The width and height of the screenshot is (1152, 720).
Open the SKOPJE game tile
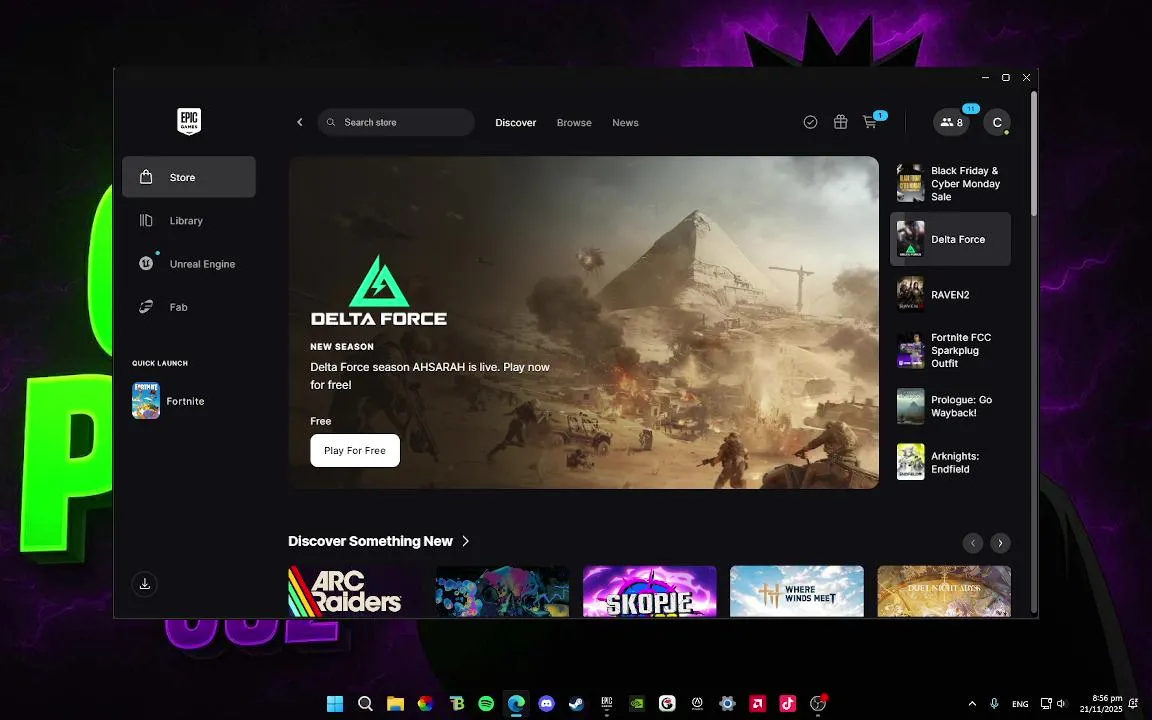point(649,591)
